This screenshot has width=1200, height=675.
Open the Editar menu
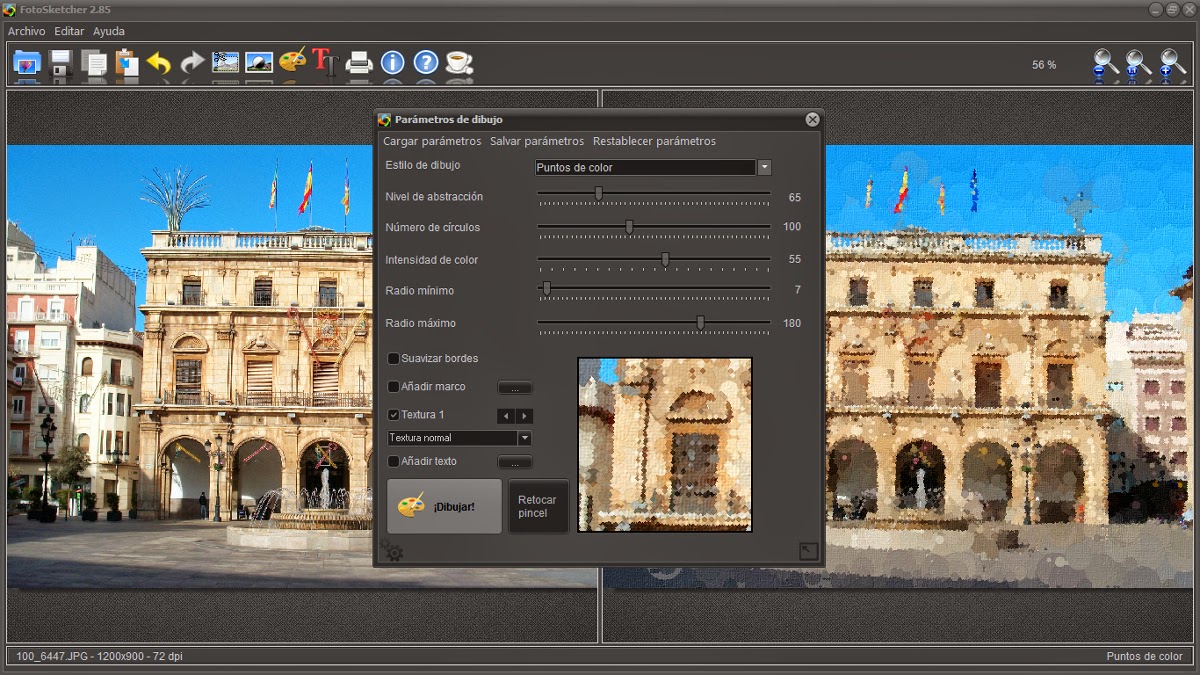point(69,32)
